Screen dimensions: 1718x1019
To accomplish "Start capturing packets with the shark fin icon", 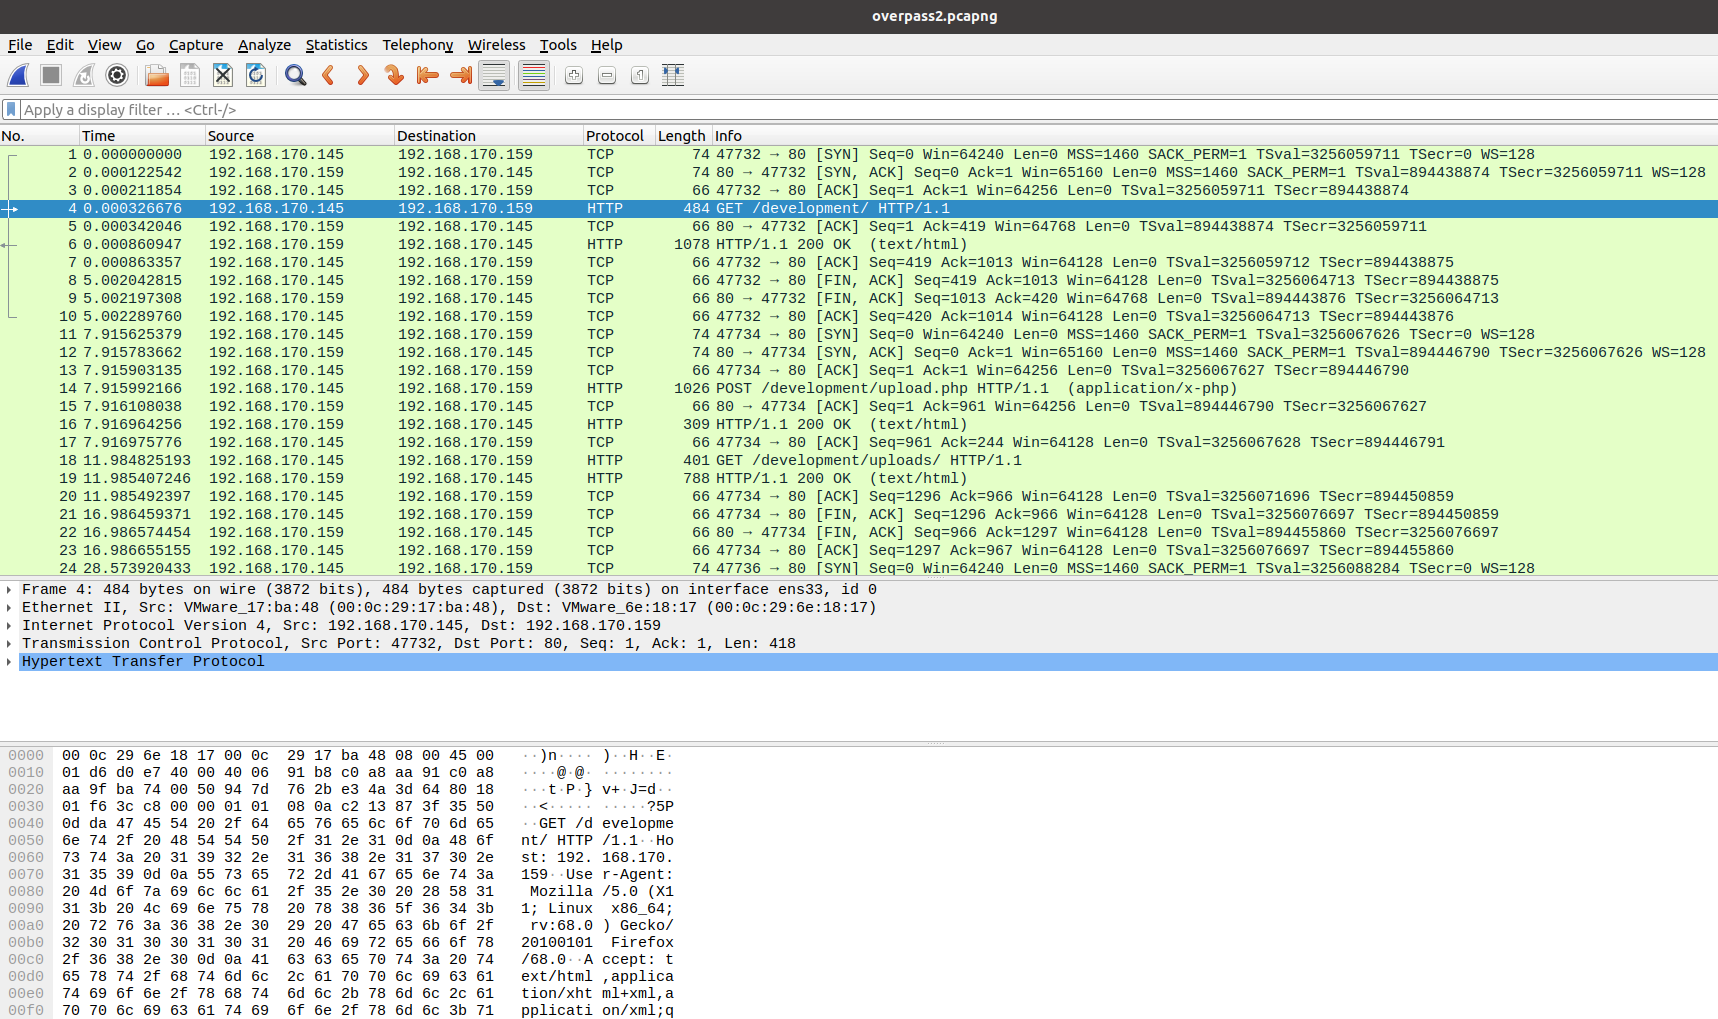I will tap(19, 75).
